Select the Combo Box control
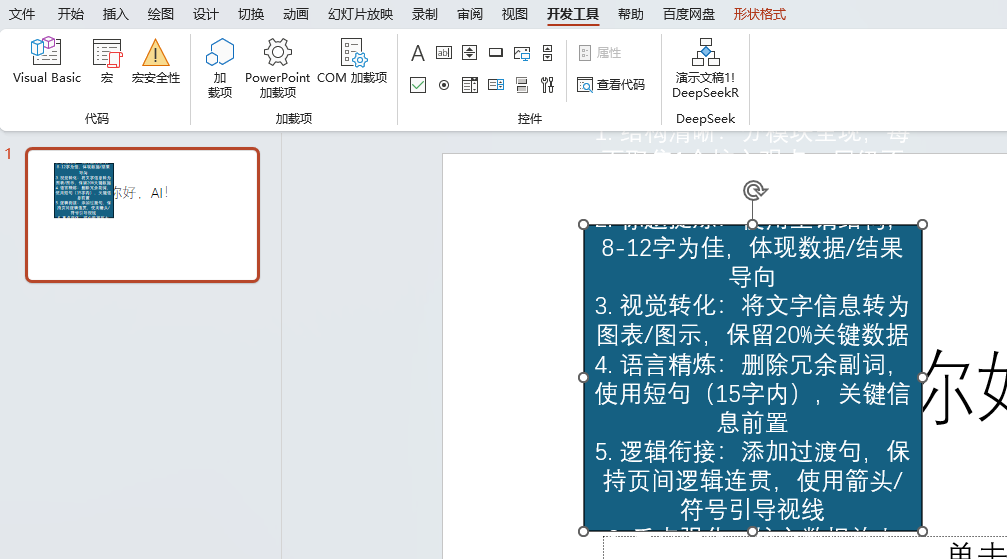This screenshot has width=1007, height=559. [469, 85]
